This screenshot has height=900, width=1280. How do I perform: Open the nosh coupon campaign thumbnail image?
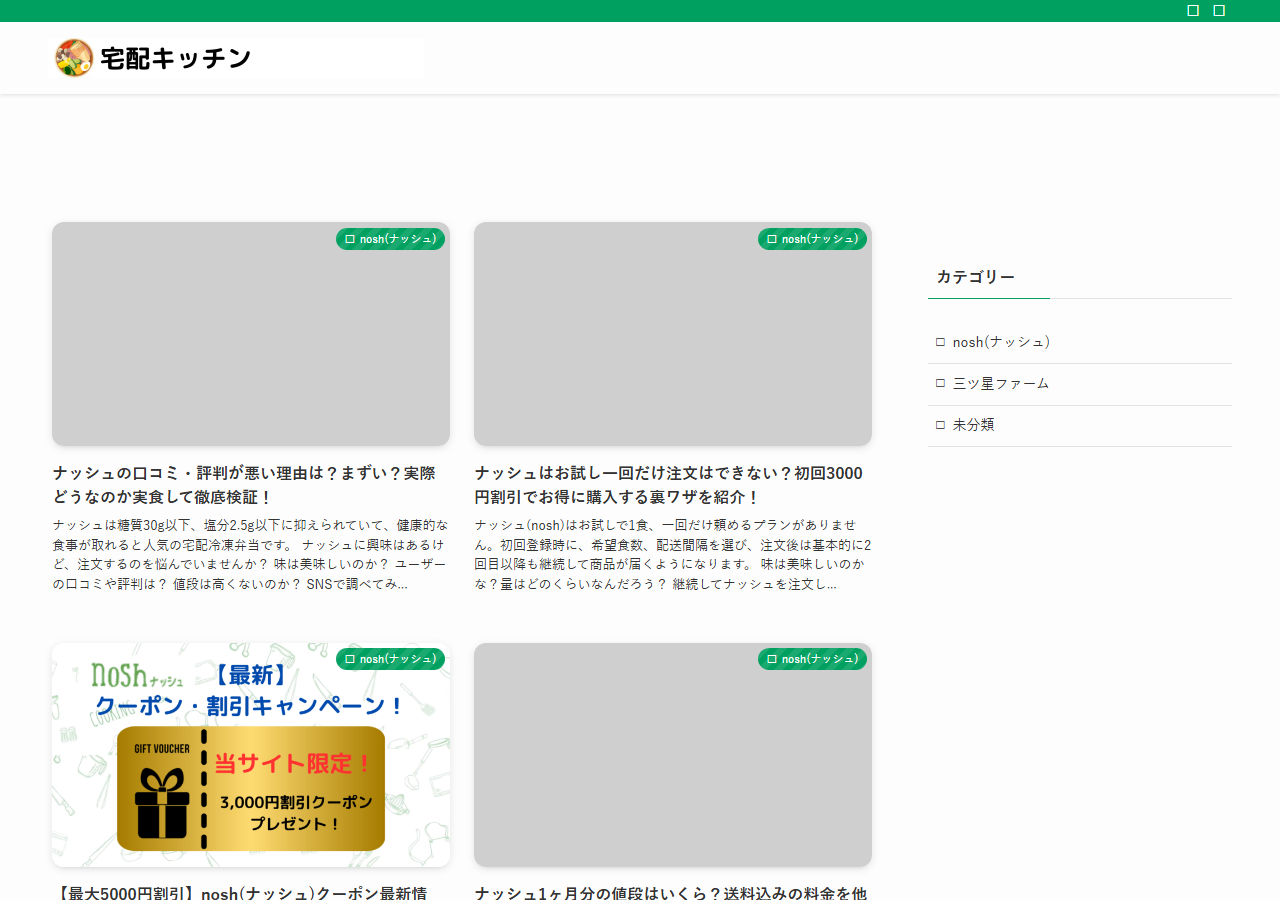[x=251, y=755]
